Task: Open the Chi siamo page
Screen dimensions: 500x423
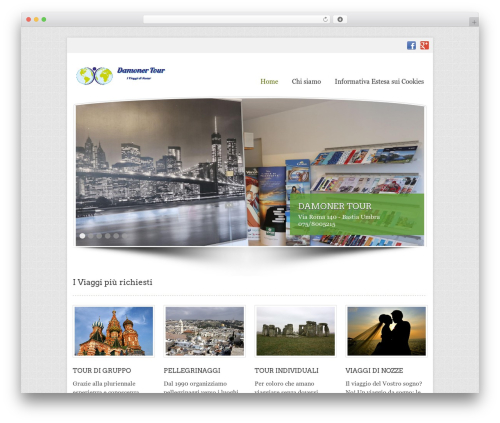Action: coord(306,81)
